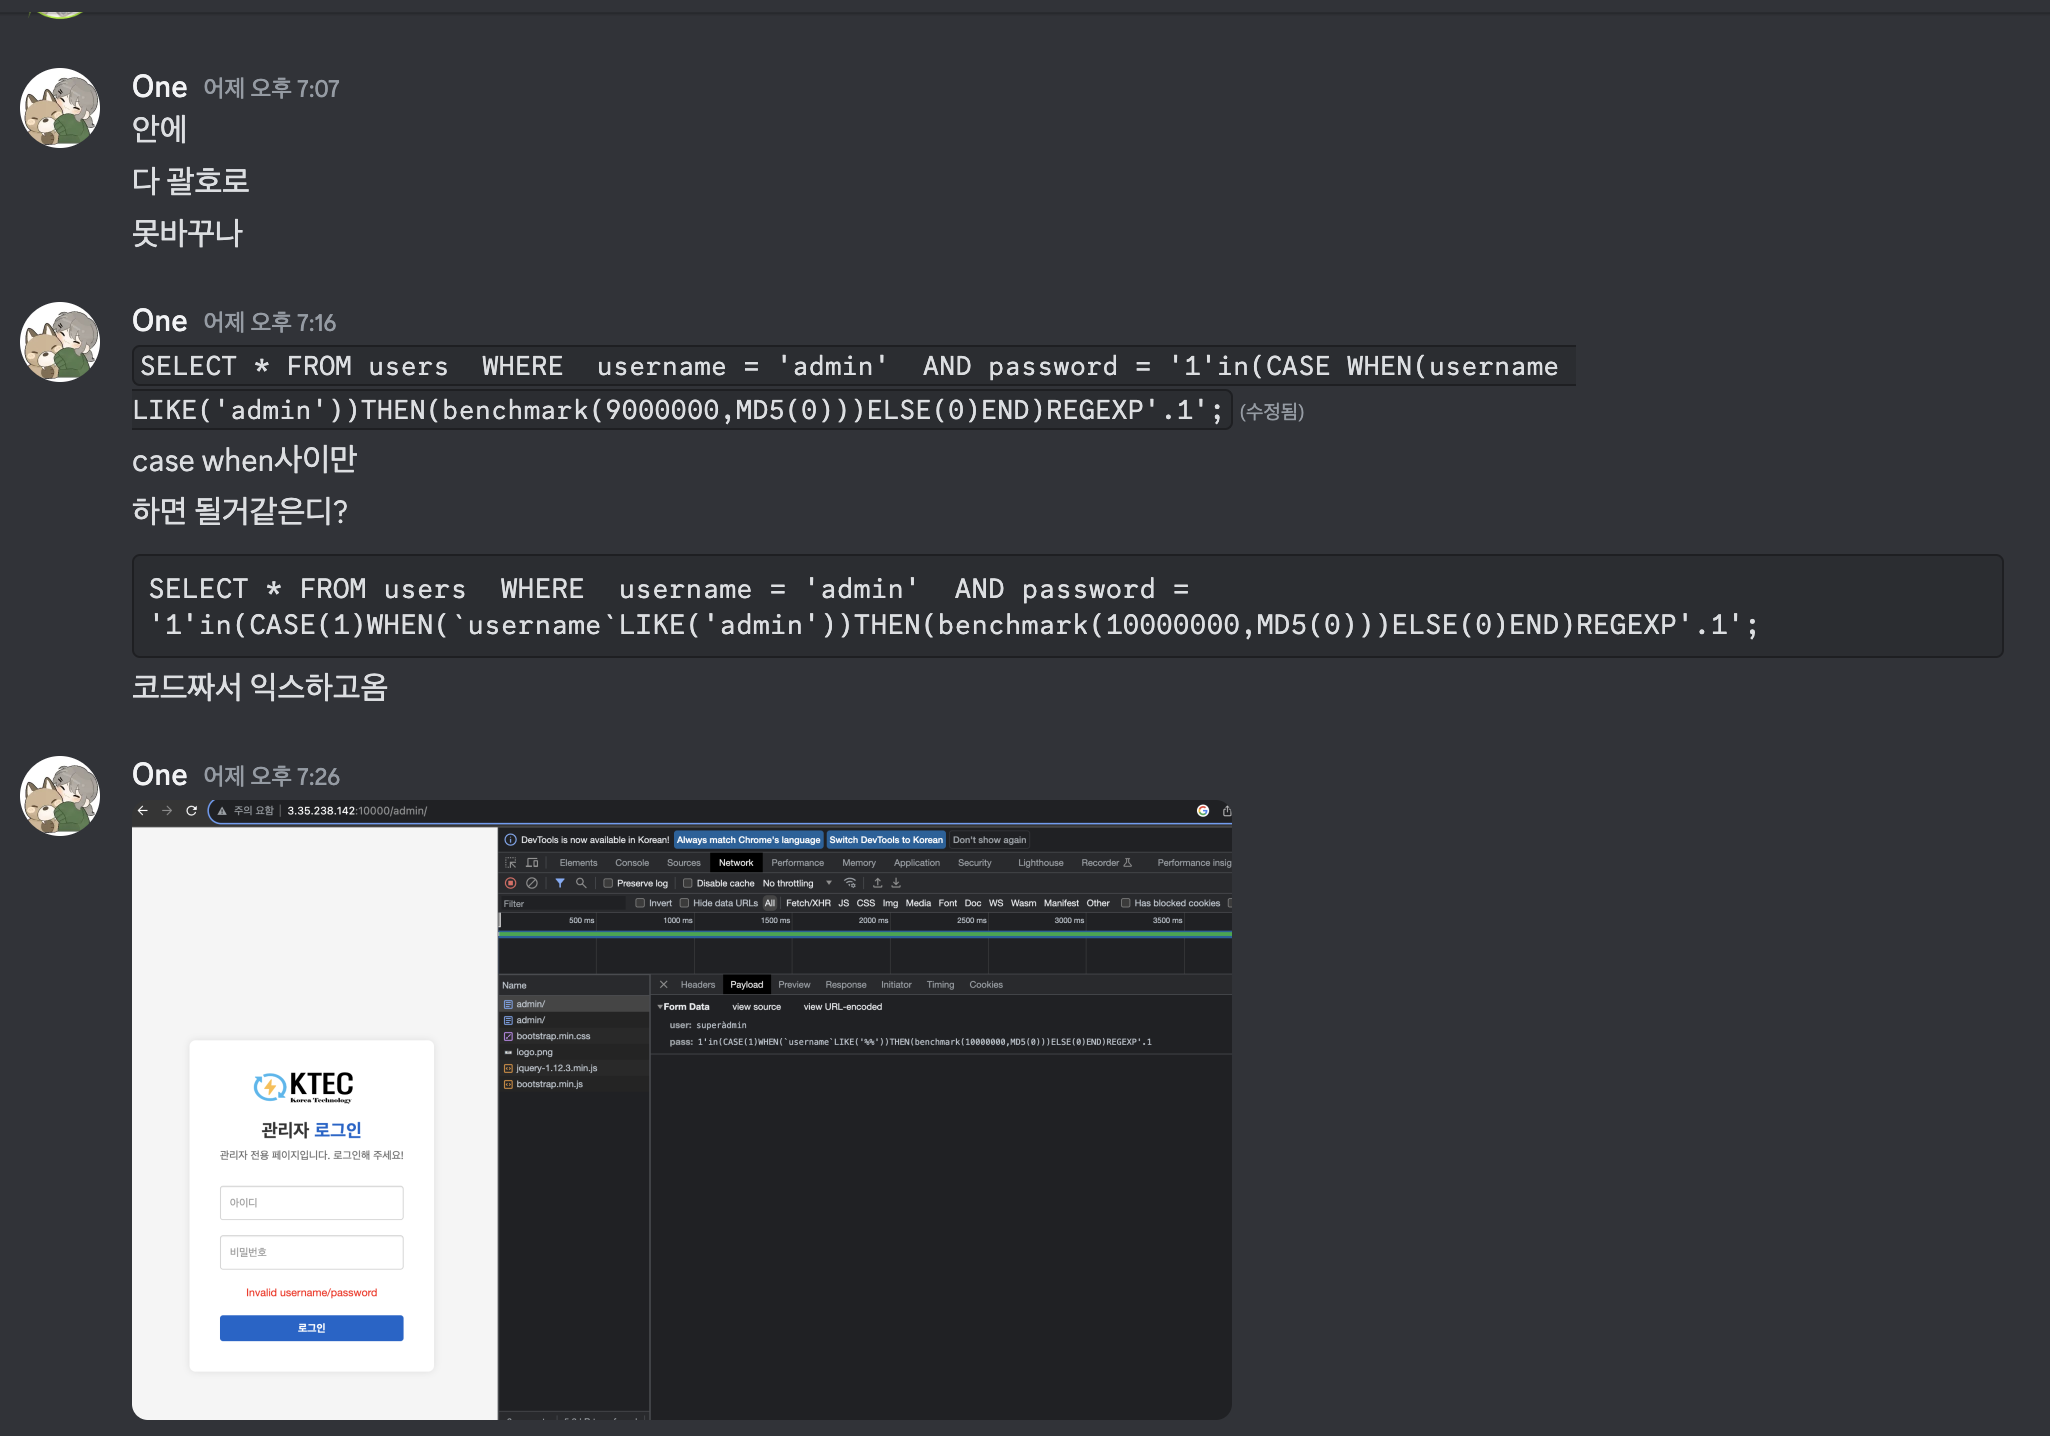Click the inspect element selector icon
This screenshot has height=1436, width=2050.
[511, 863]
